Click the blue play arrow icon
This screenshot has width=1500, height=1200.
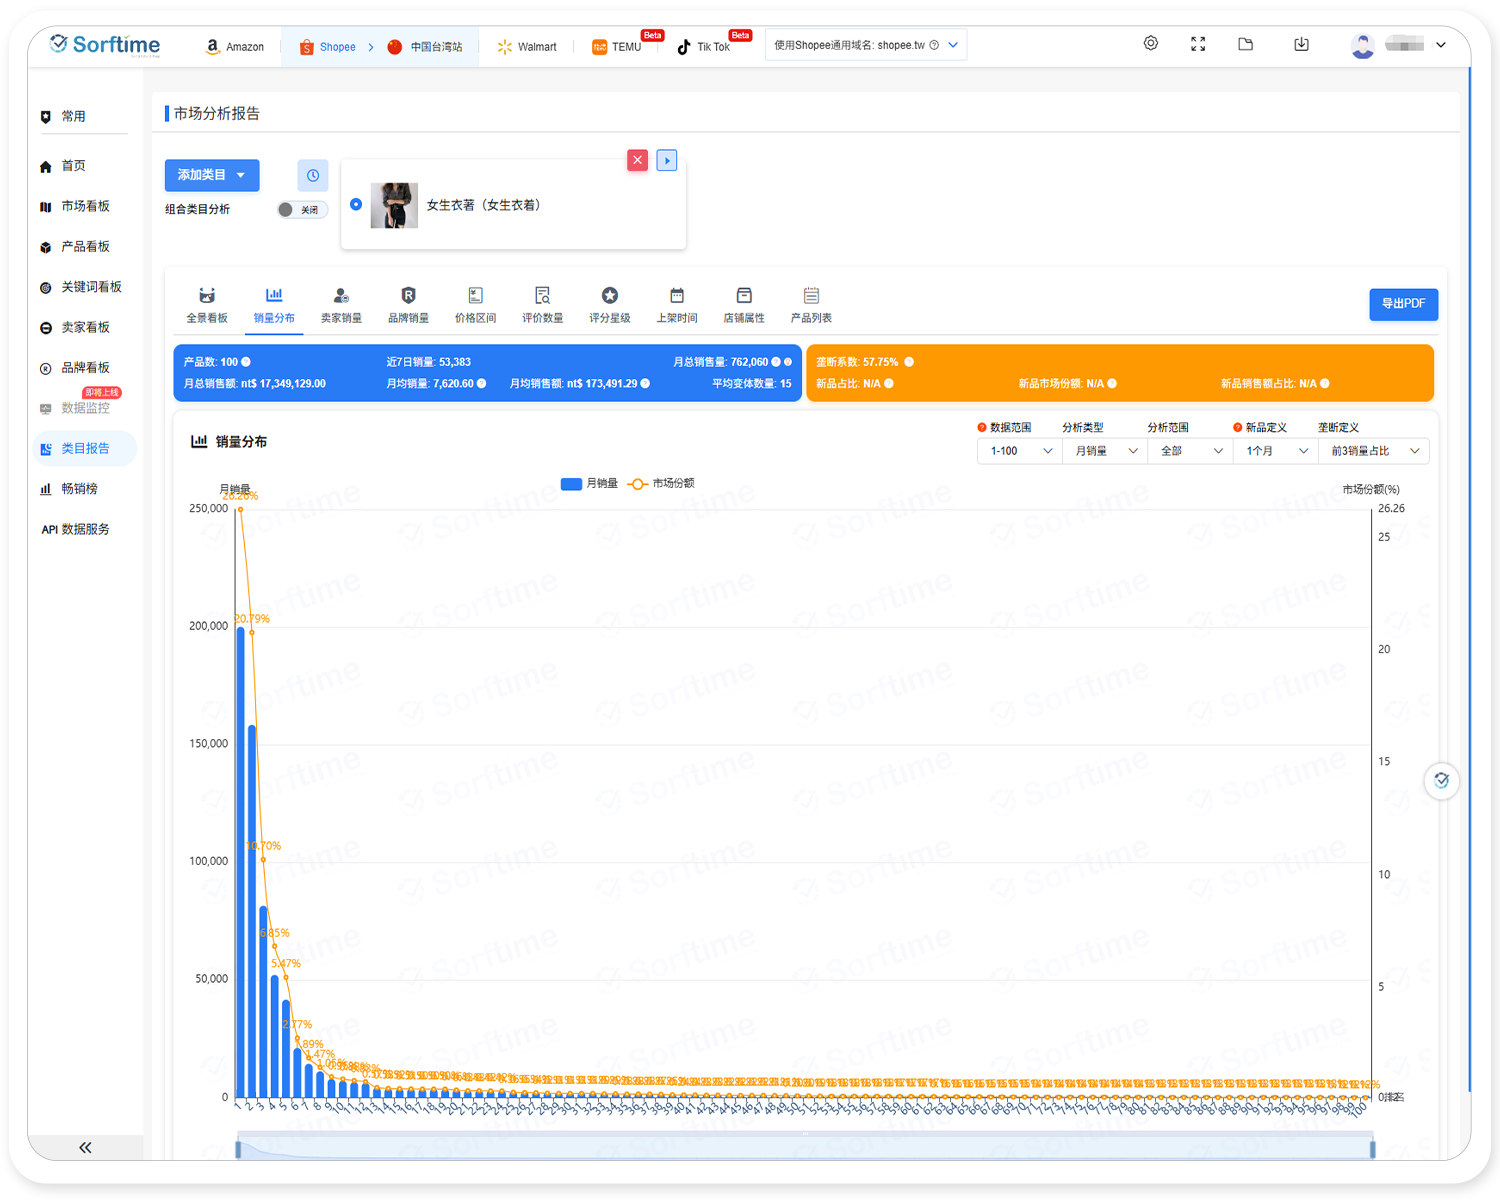pyautogui.click(x=667, y=160)
